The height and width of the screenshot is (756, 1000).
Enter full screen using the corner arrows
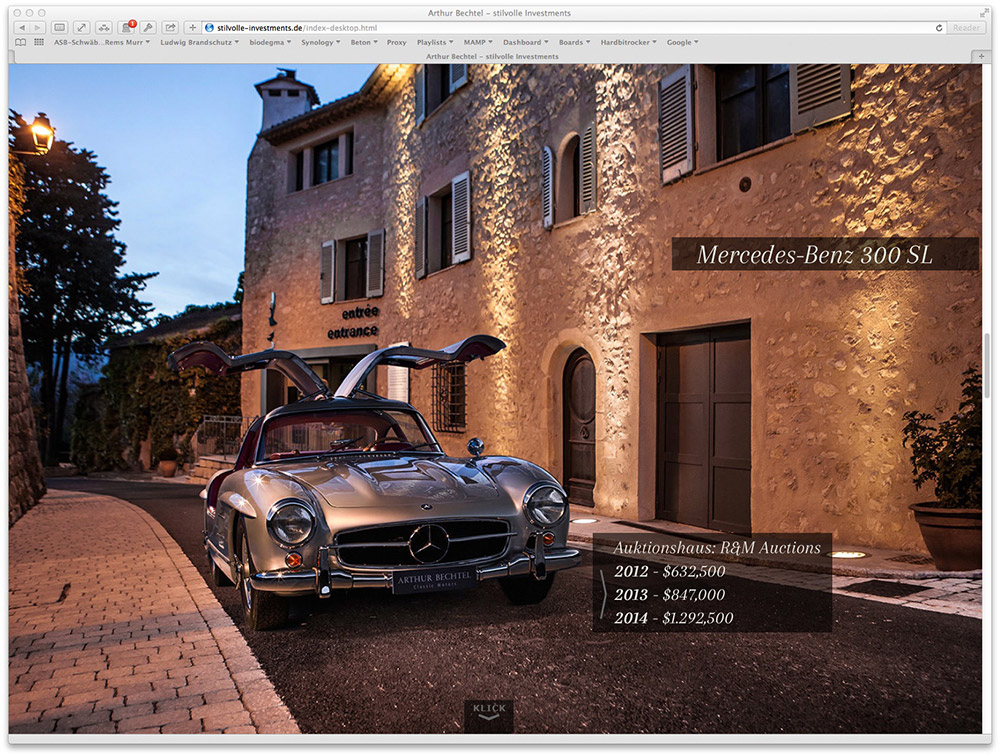point(984,13)
